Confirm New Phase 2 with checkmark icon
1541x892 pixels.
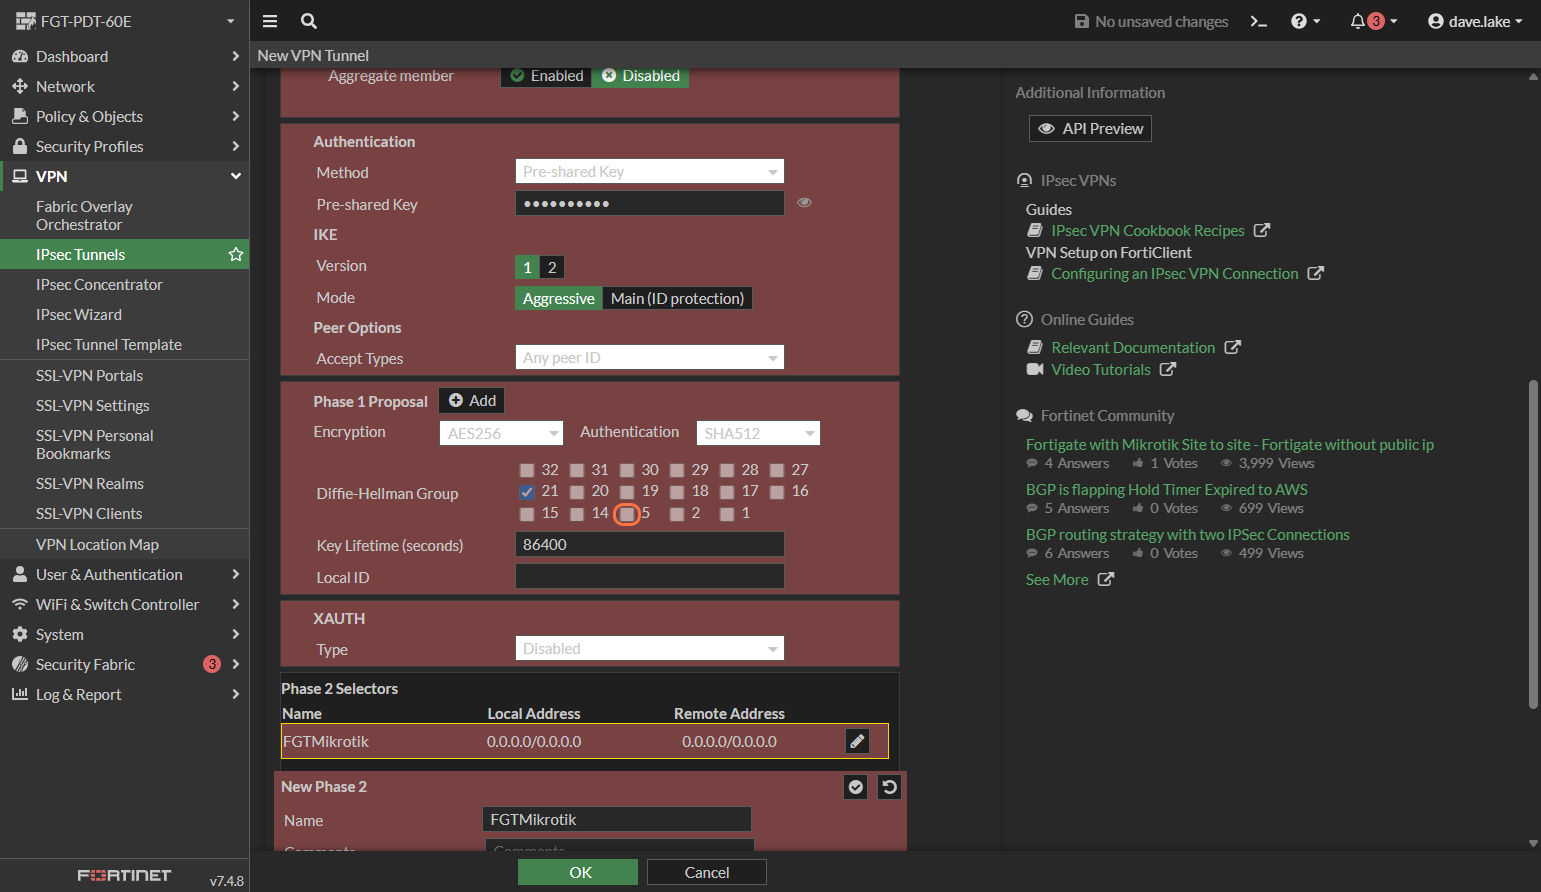pos(856,787)
